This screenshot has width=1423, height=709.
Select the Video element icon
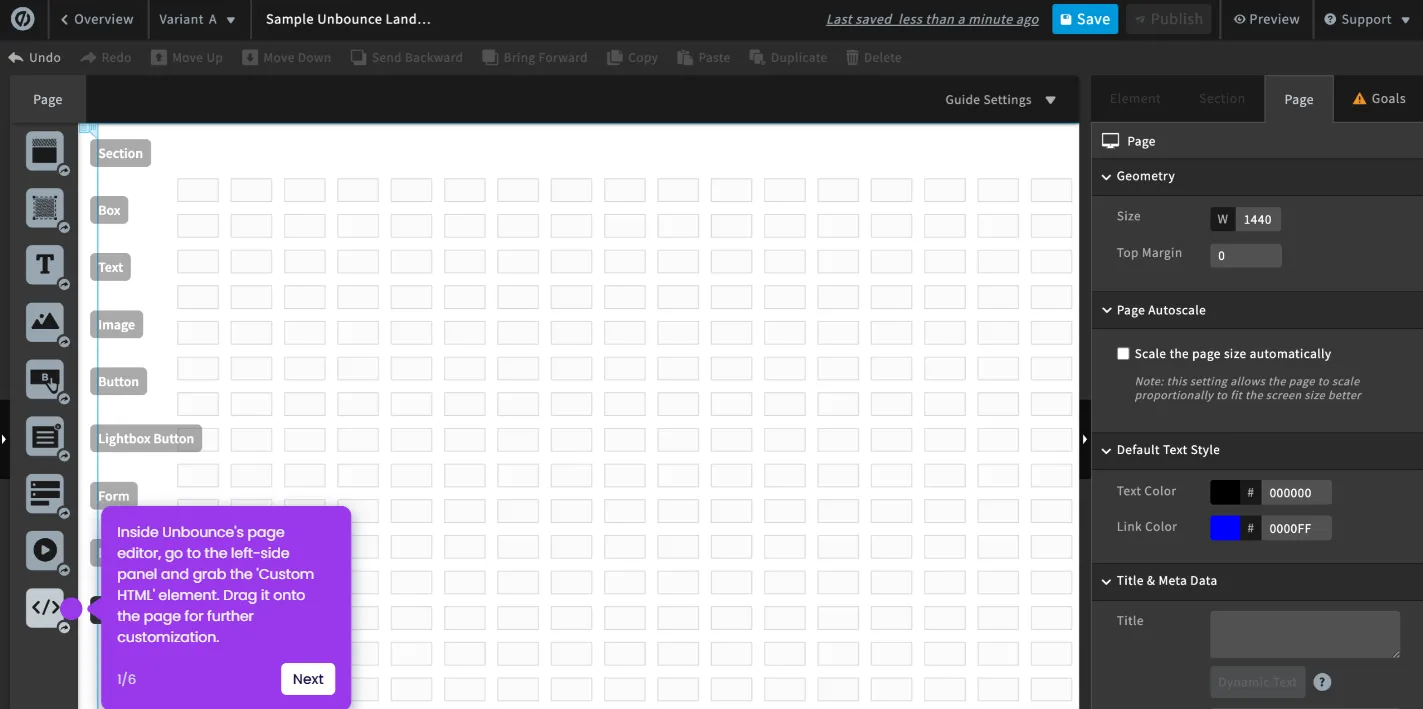click(45, 550)
